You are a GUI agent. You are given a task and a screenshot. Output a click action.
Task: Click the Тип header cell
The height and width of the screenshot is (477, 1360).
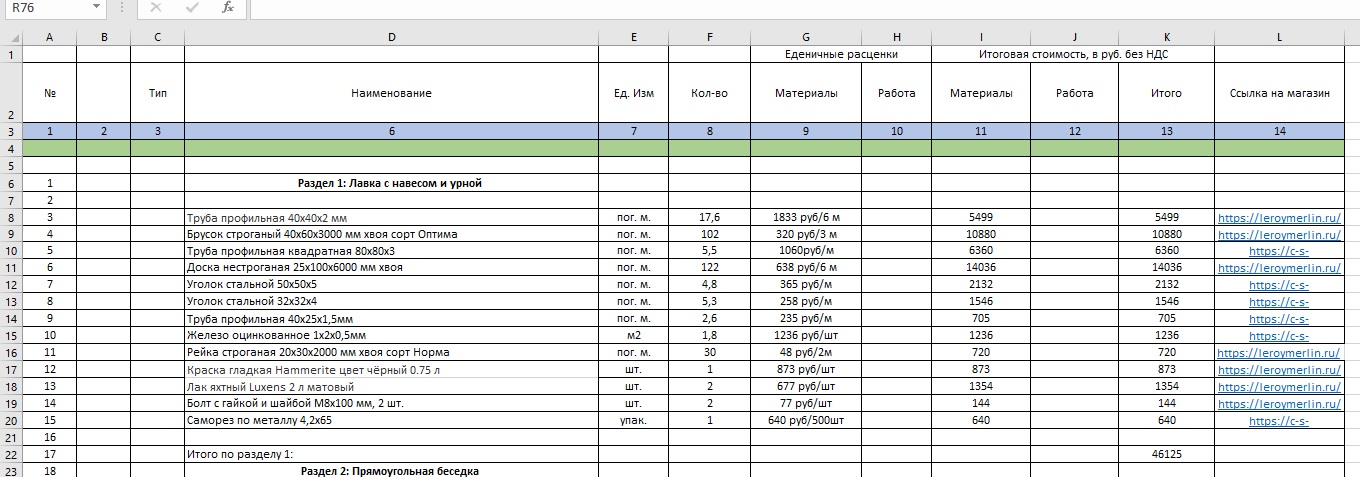tap(157, 93)
